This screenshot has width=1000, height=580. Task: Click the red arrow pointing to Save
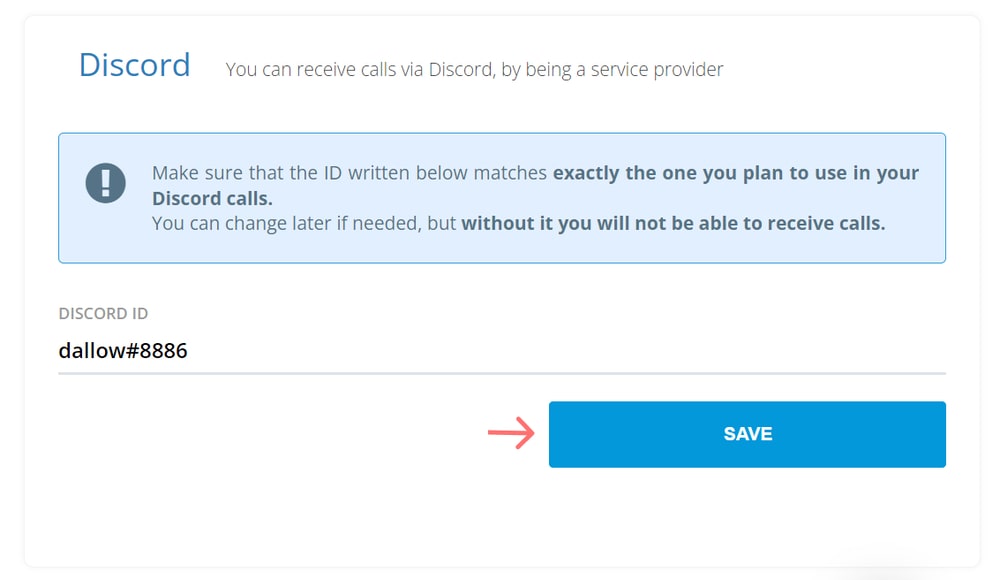point(511,433)
